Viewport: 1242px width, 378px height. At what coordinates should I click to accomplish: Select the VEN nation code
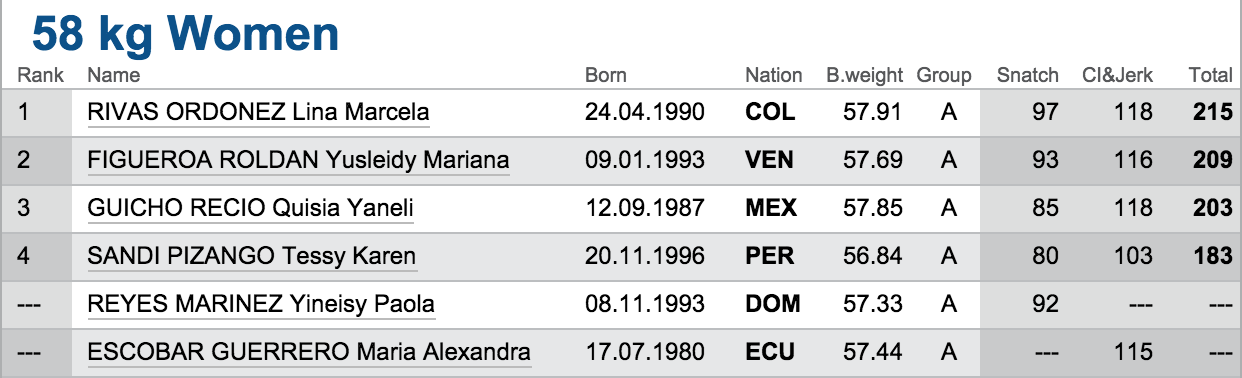pyautogui.click(x=770, y=160)
